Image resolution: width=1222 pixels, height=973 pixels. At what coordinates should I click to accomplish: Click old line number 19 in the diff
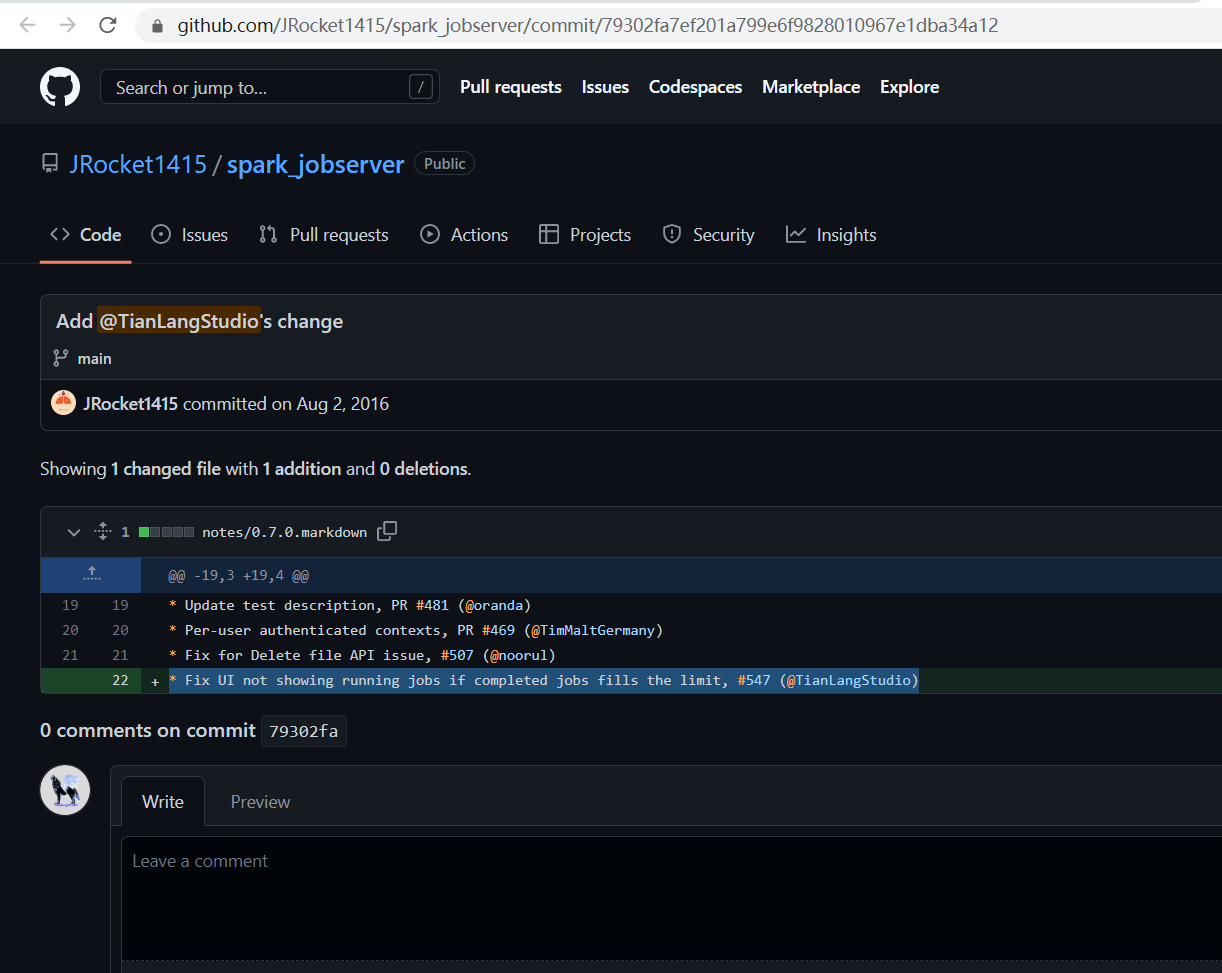point(70,605)
